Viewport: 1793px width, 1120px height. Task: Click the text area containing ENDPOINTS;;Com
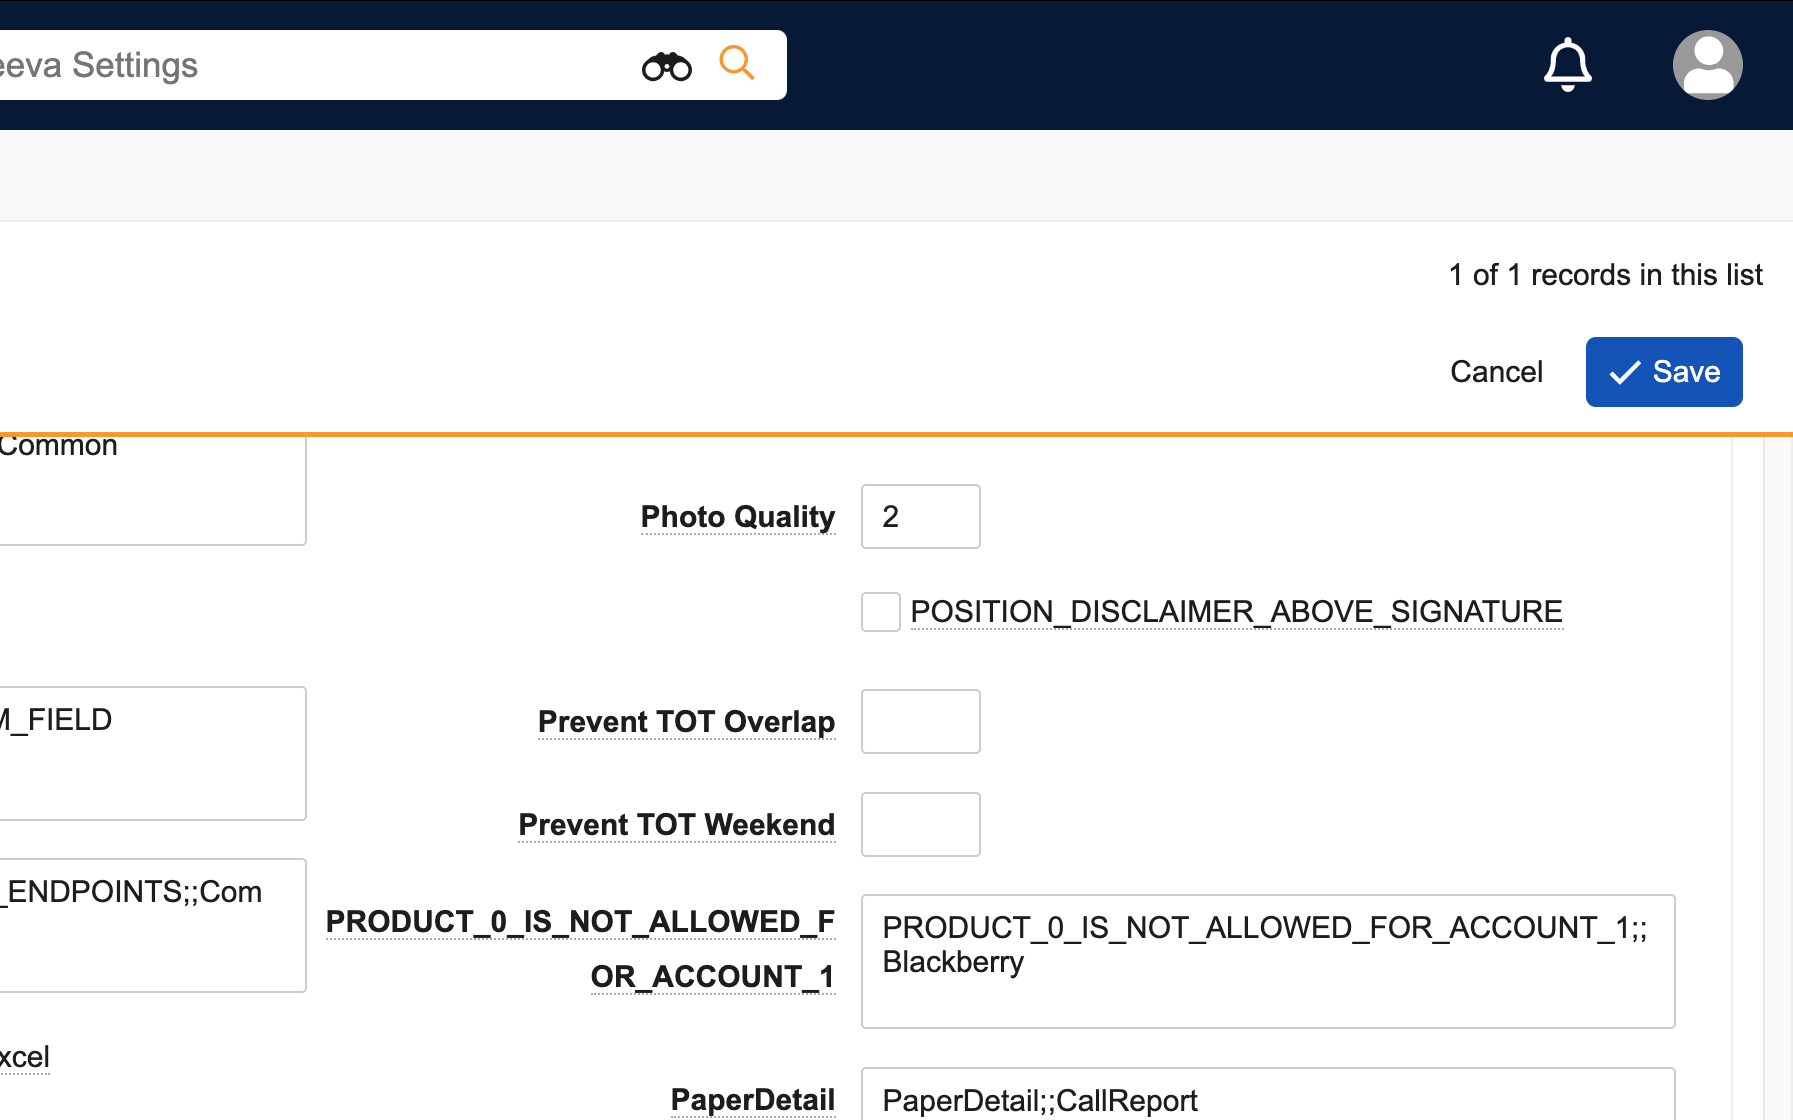tap(150, 925)
